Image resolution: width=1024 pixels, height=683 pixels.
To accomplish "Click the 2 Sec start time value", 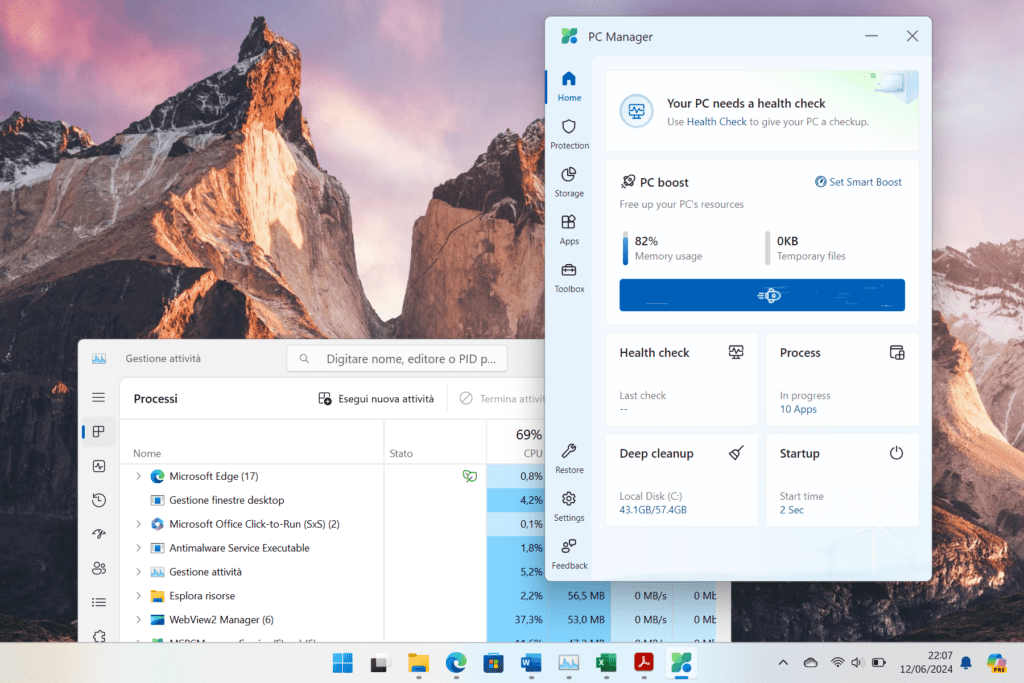I will pyautogui.click(x=792, y=510).
